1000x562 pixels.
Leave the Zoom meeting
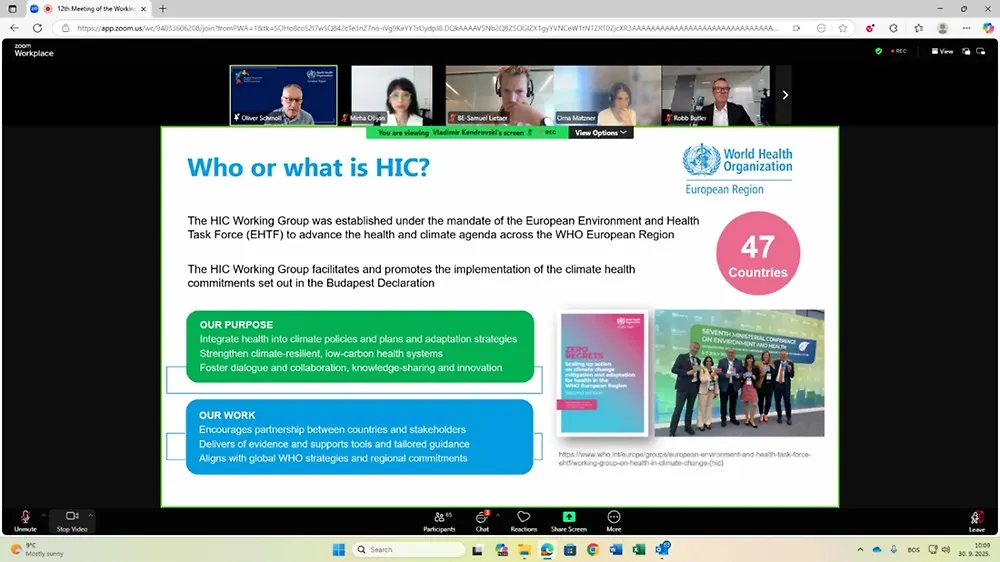pyautogui.click(x=976, y=519)
